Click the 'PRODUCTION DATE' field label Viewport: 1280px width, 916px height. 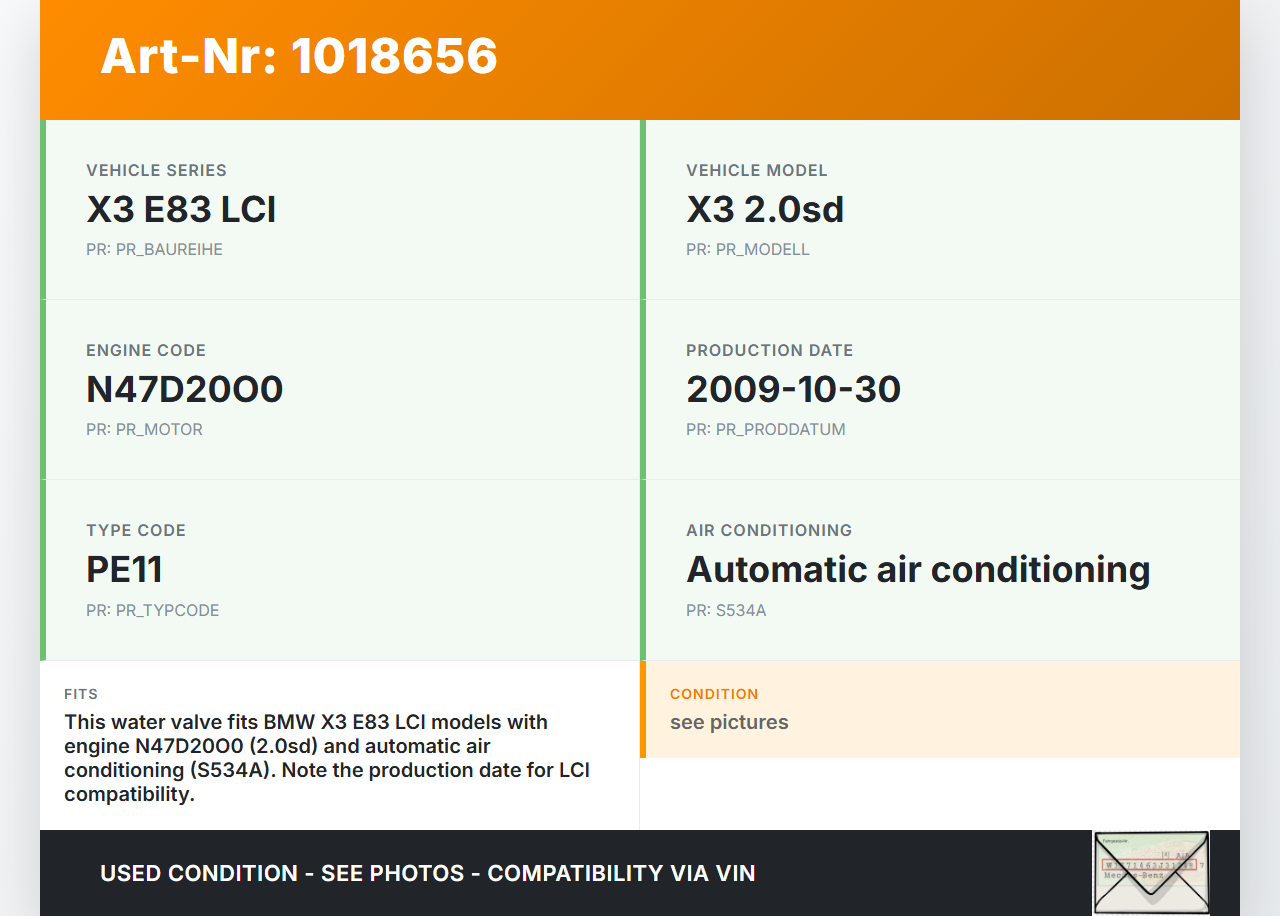[770, 350]
